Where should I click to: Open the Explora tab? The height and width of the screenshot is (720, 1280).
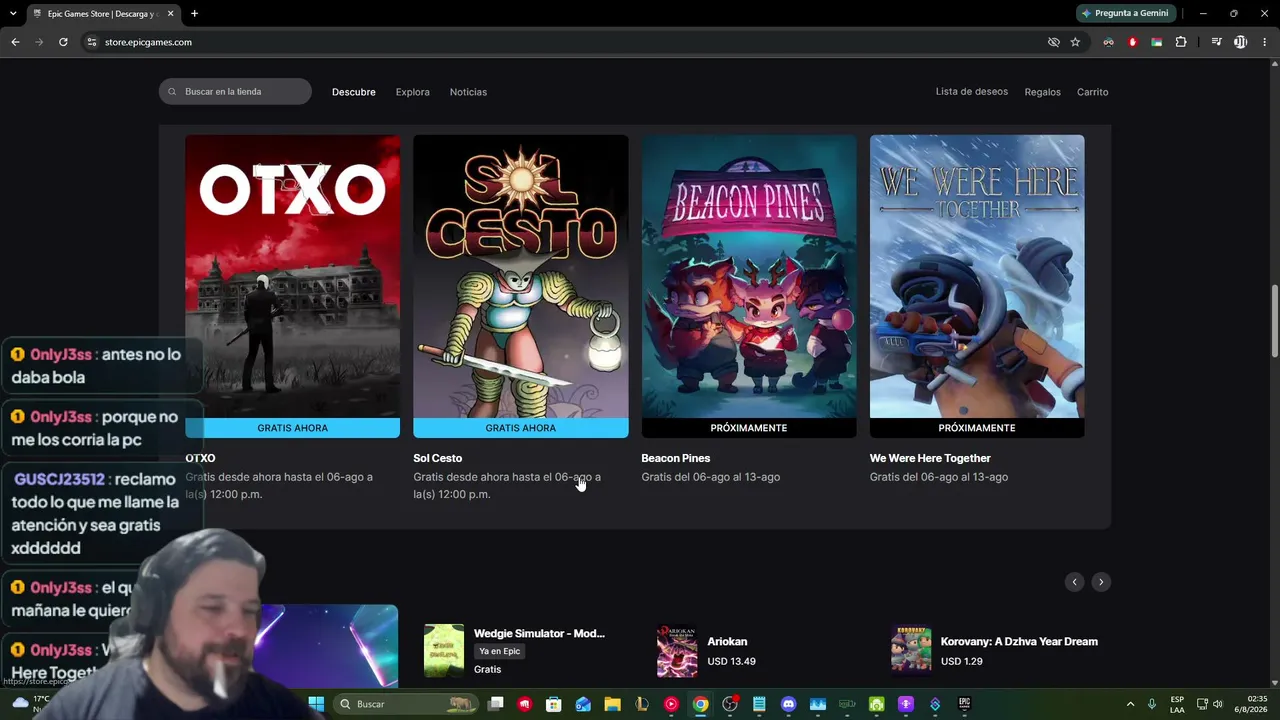[x=413, y=92]
